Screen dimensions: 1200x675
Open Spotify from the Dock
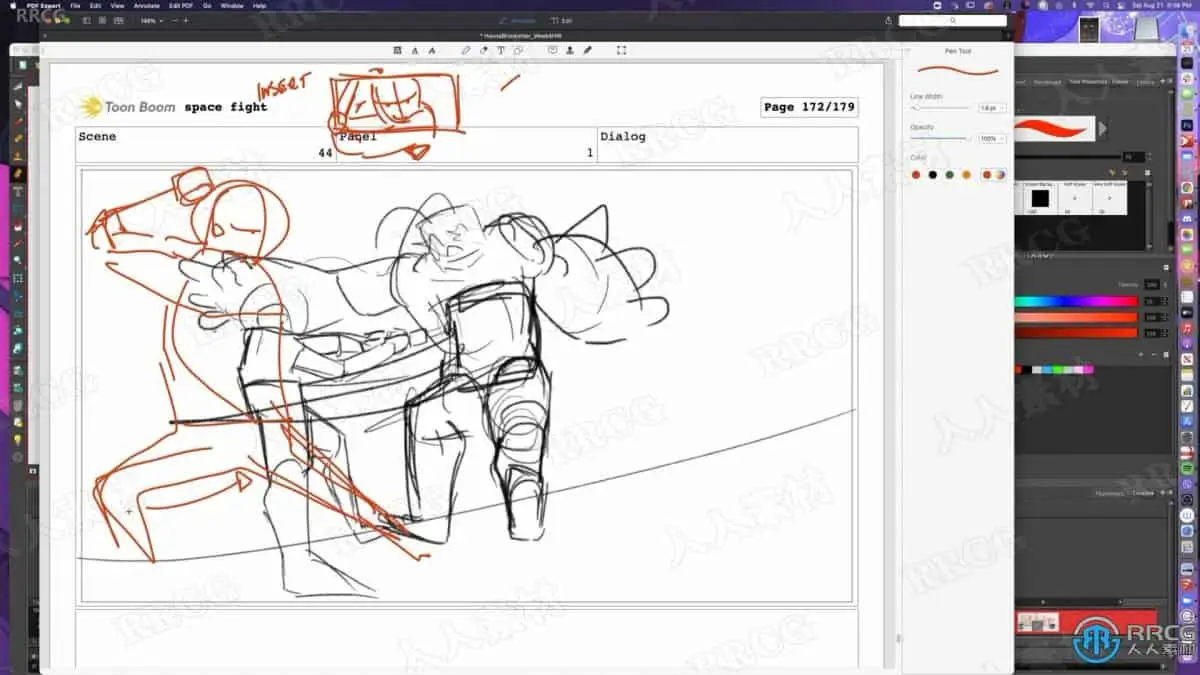pos(1187,468)
